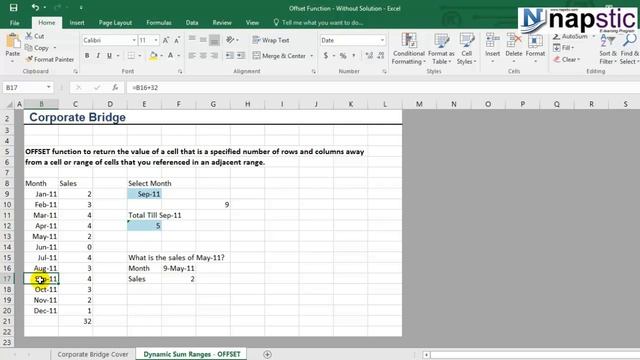Open Conditional Formatting menu
The width and height of the screenshot is (640, 360).
click(x=409, y=49)
